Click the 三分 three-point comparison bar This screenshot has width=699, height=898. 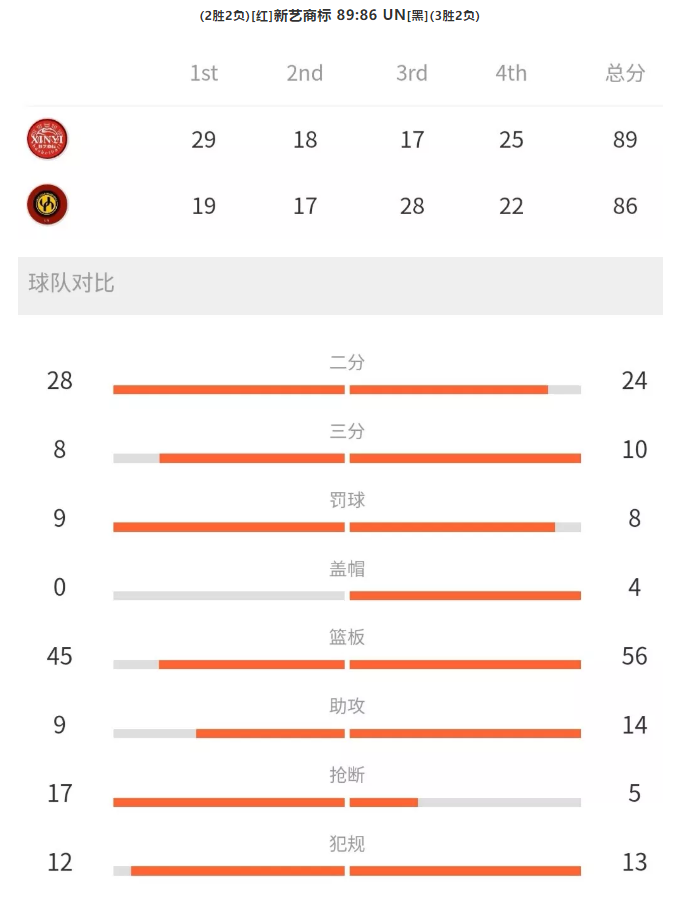coord(347,458)
